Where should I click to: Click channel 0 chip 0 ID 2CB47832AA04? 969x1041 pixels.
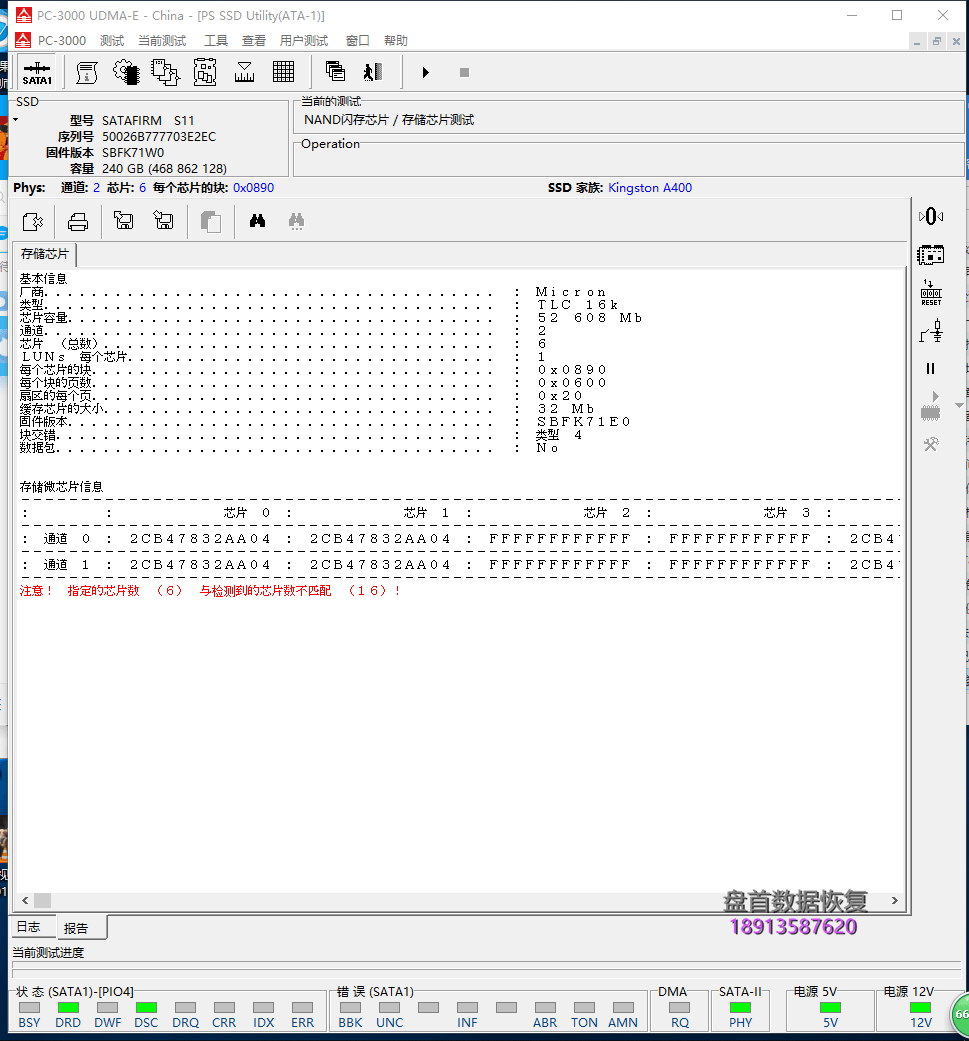coord(200,539)
